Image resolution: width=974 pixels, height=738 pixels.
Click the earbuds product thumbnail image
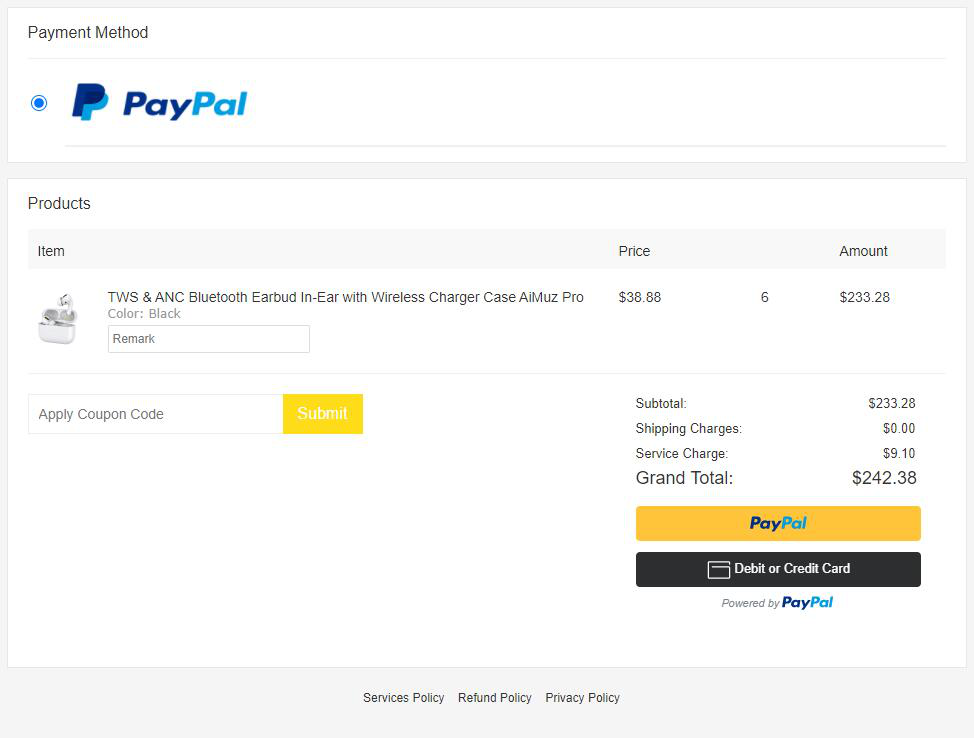(x=57, y=319)
